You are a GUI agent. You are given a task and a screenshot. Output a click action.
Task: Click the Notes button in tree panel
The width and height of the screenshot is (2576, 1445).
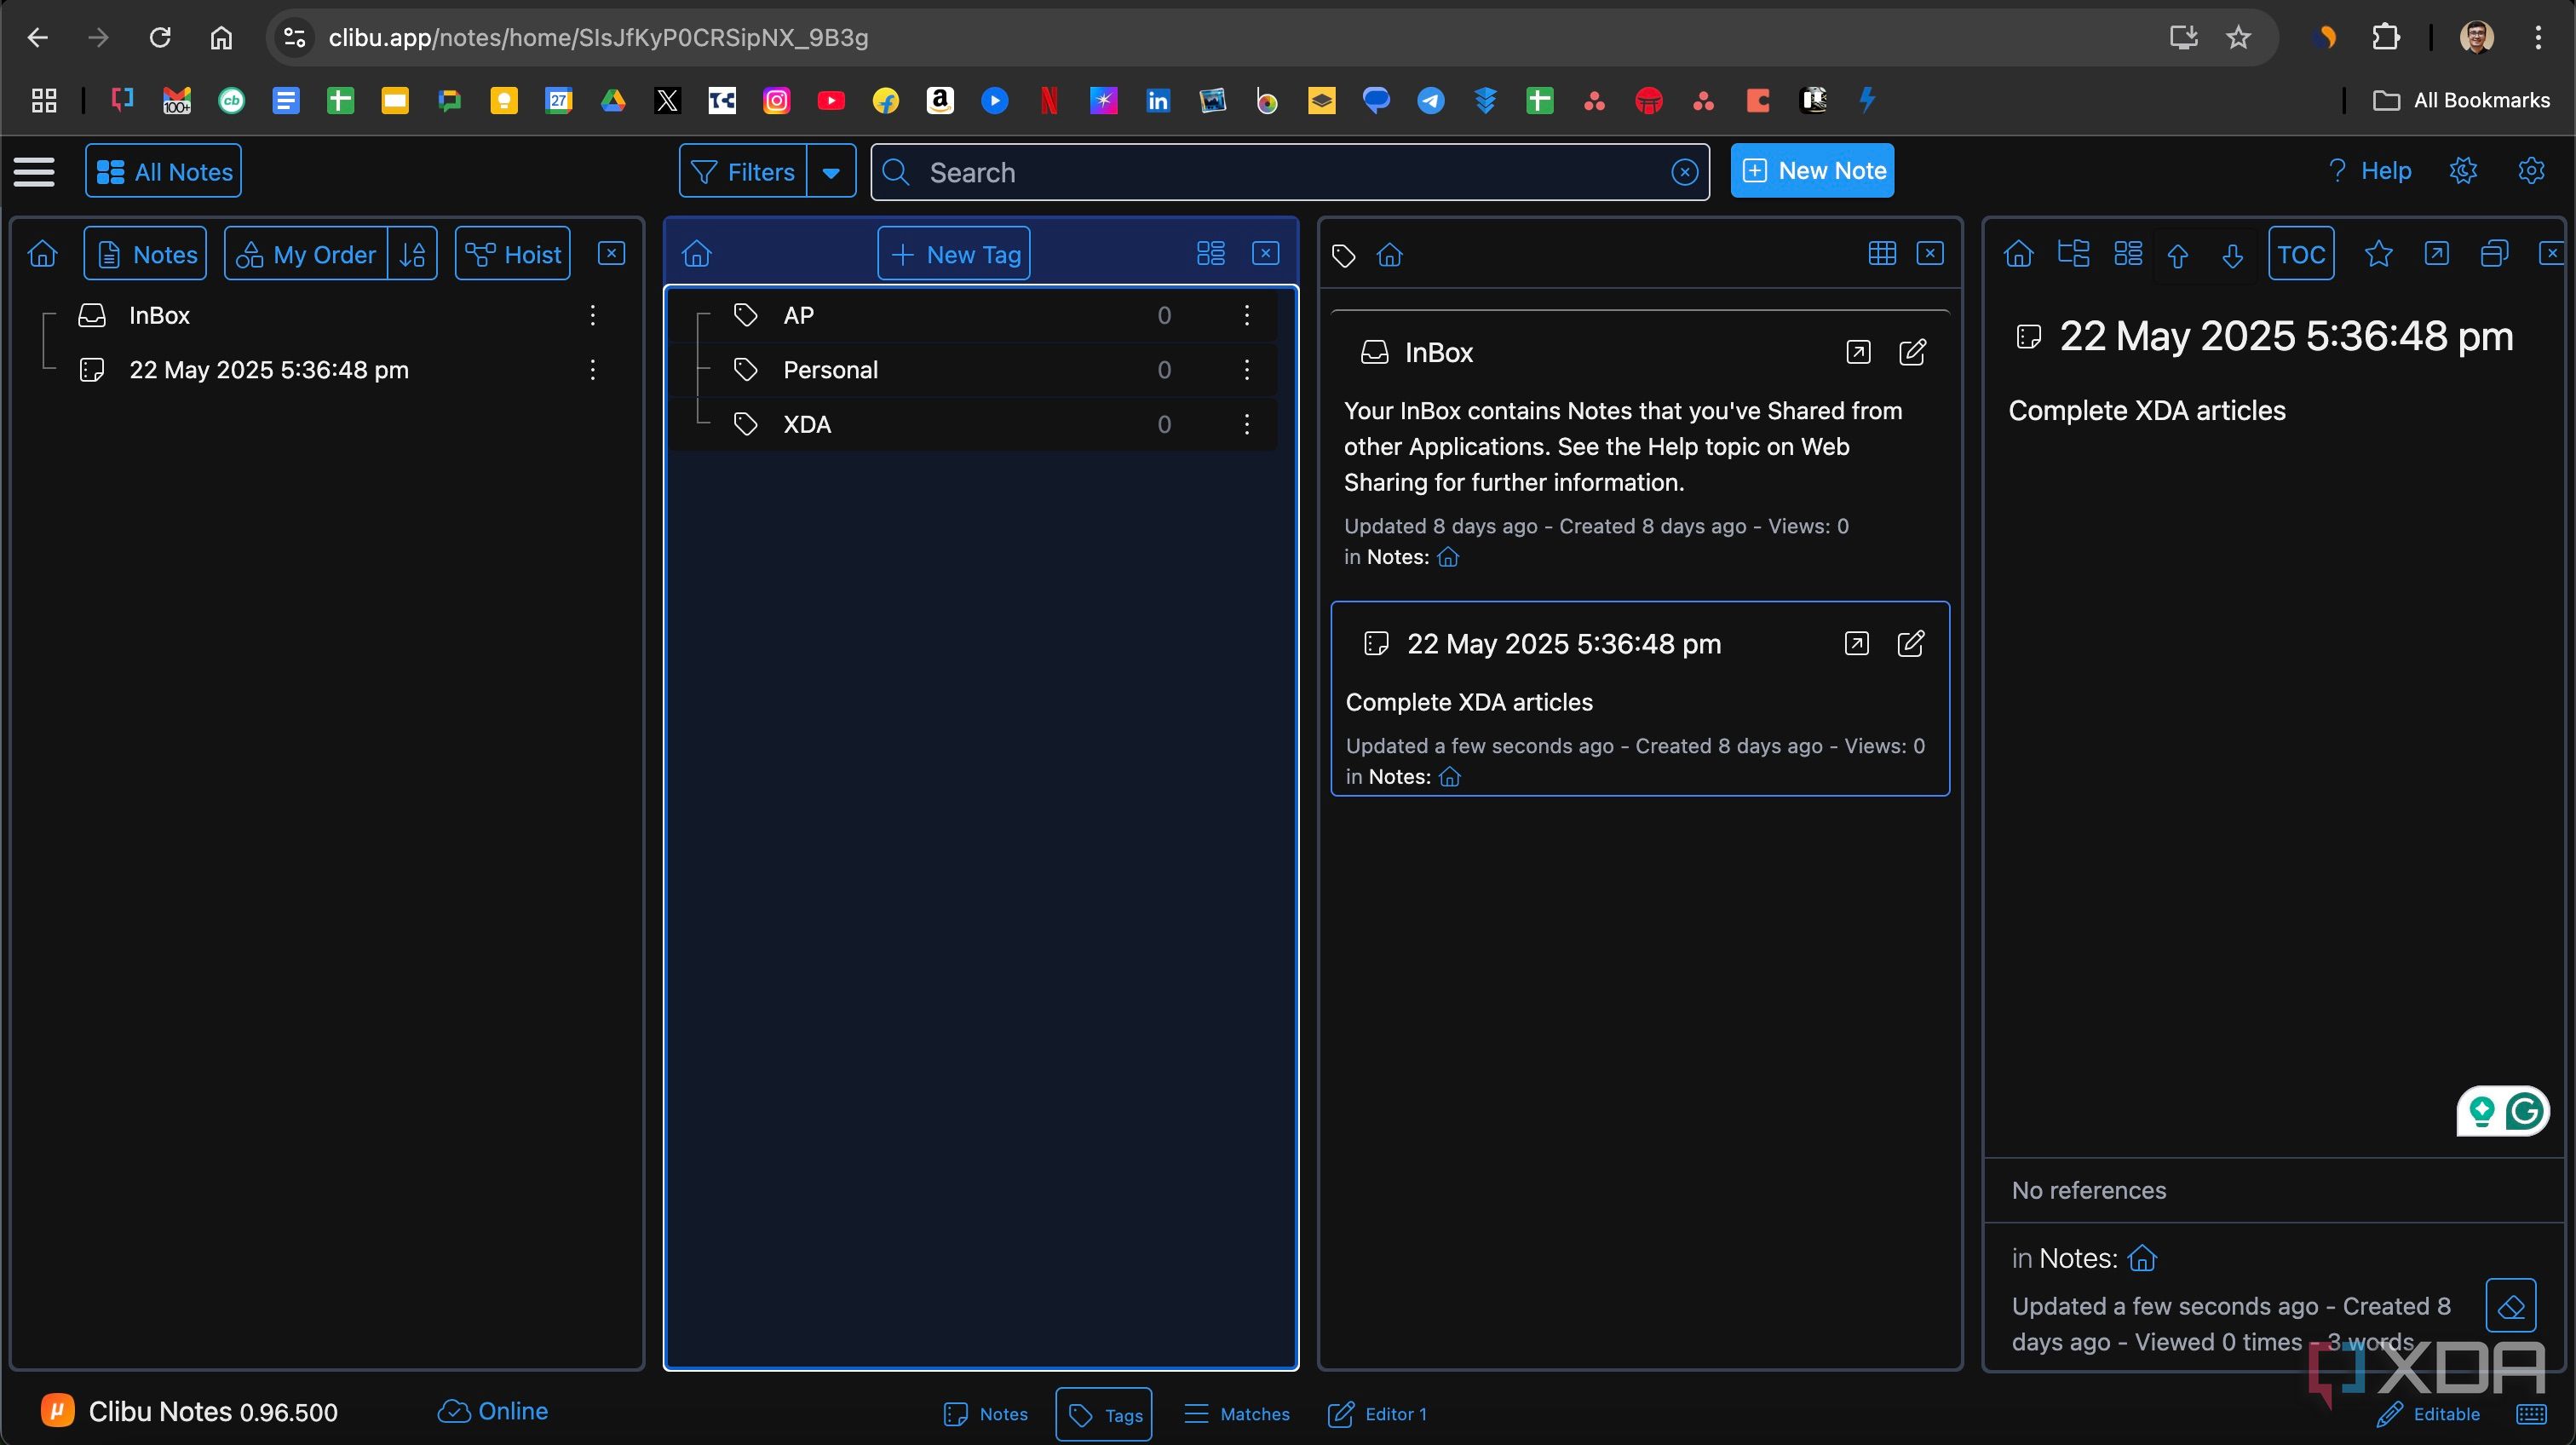tap(146, 254)
